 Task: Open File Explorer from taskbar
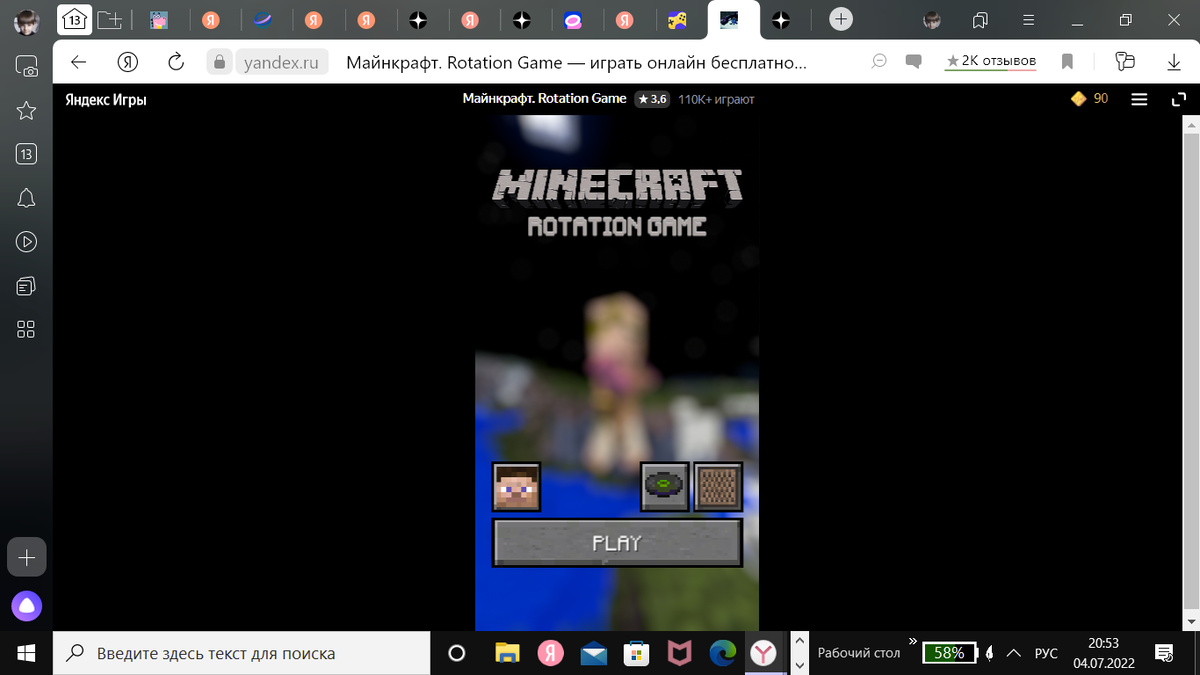tap(507, 653)
